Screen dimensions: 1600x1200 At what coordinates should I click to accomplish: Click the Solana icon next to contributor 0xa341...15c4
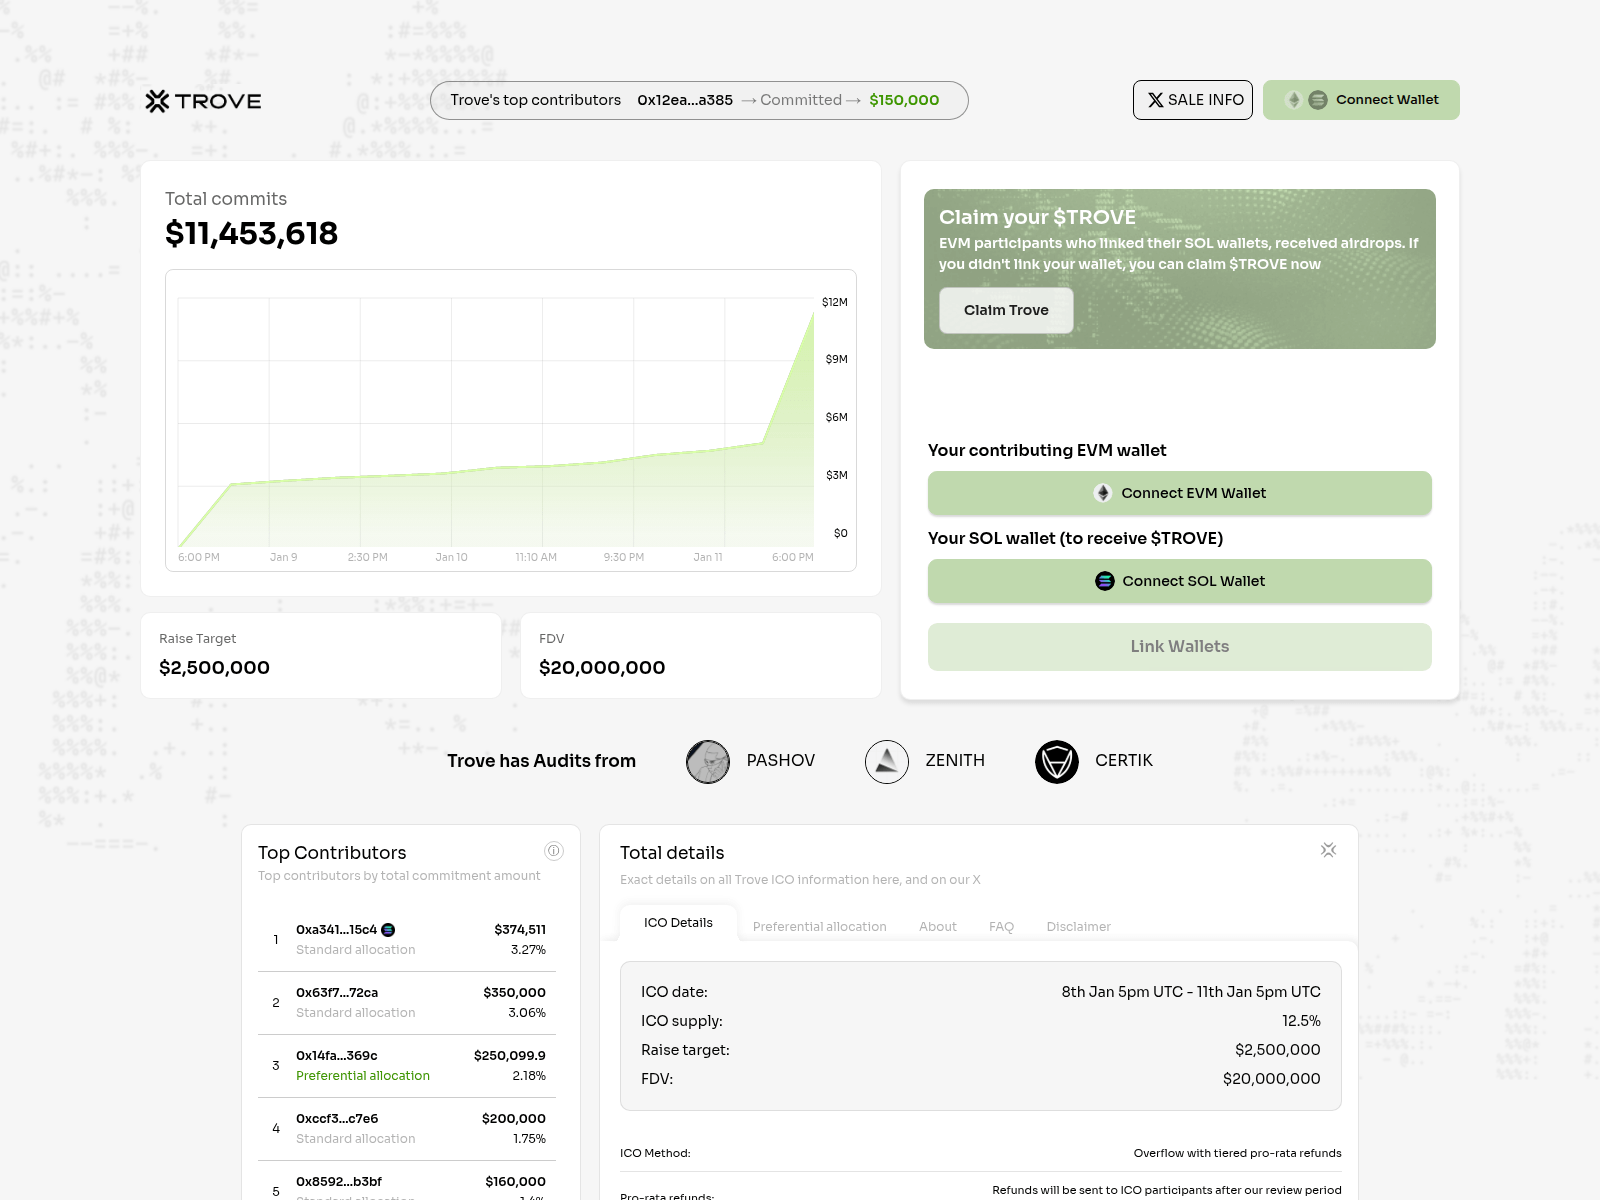pos(388,928)
